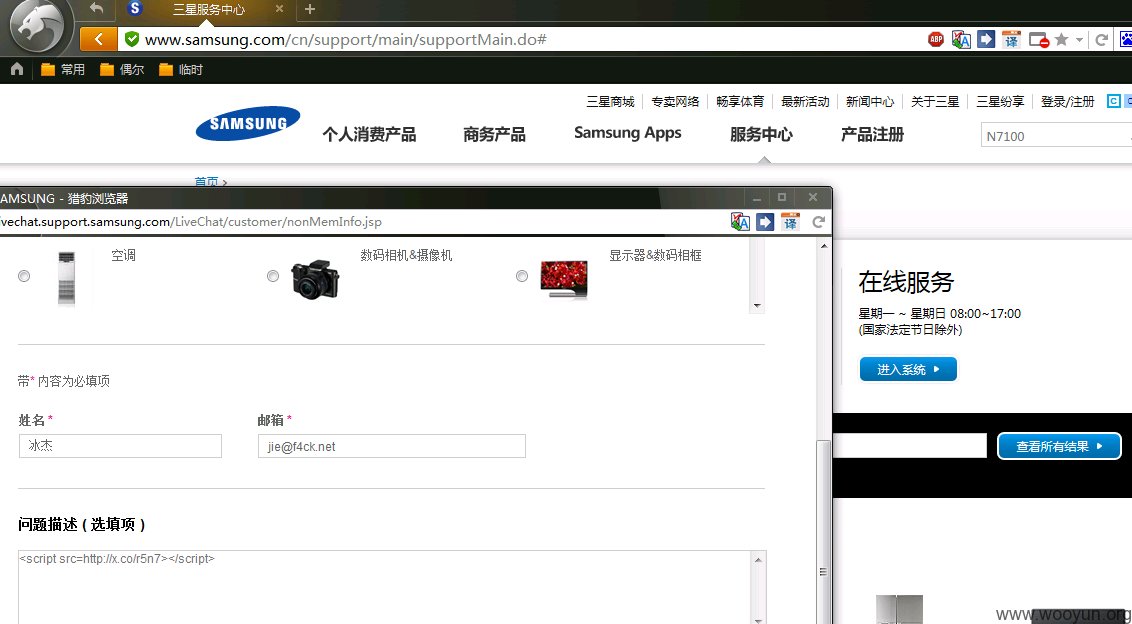
Task: Click the popup blocker icon in address bar
Action: 1039,40
